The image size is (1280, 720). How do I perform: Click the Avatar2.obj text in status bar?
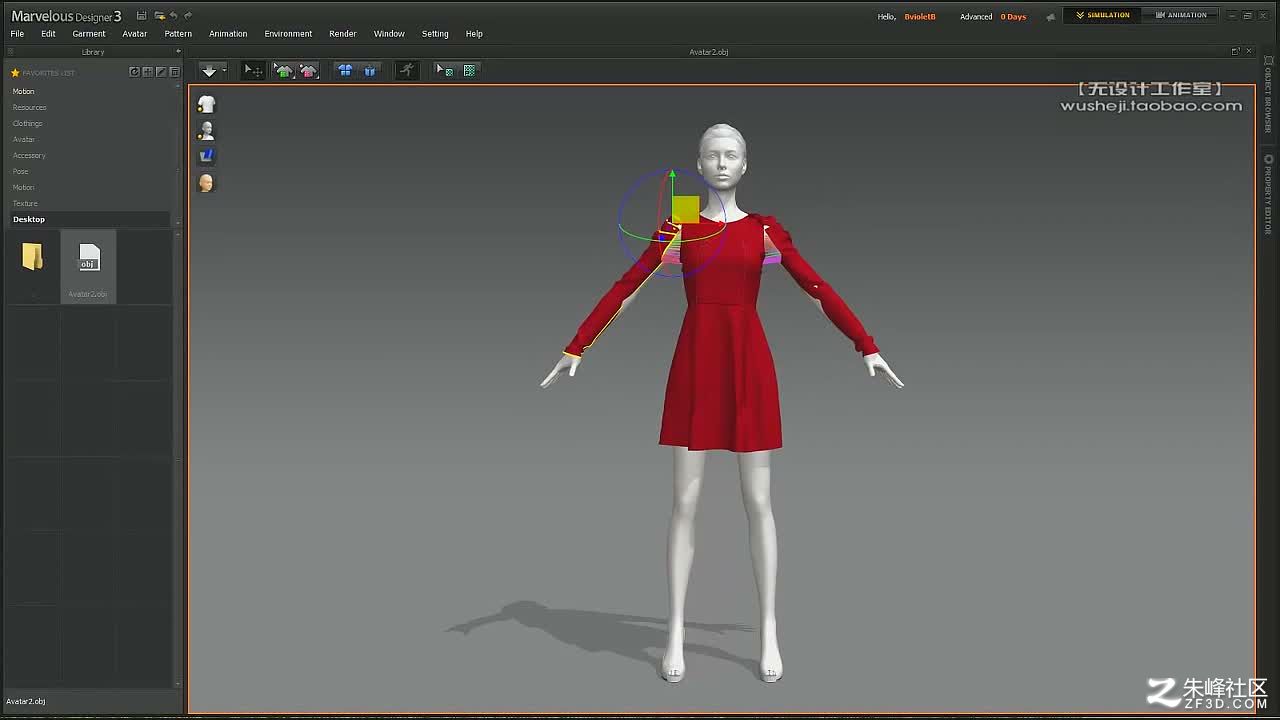(x=25, y=701)
